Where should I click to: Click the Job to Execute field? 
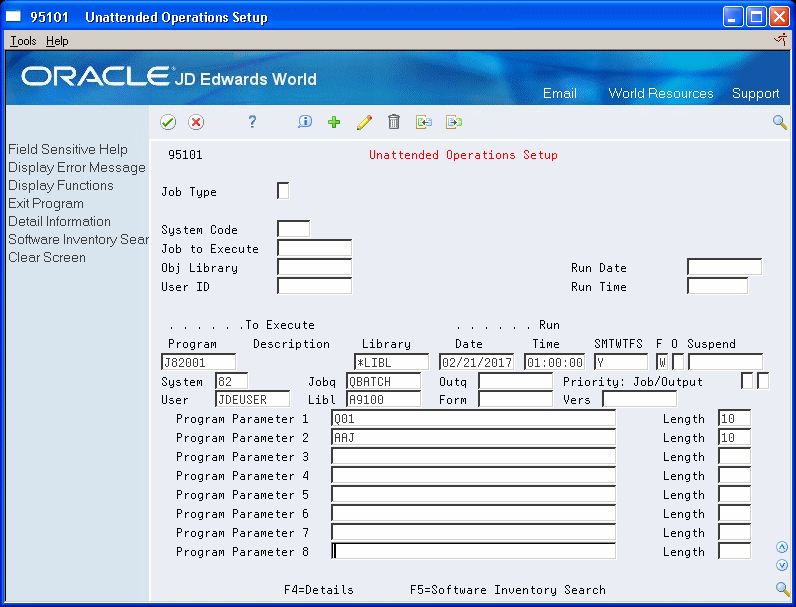coord(314,248)
